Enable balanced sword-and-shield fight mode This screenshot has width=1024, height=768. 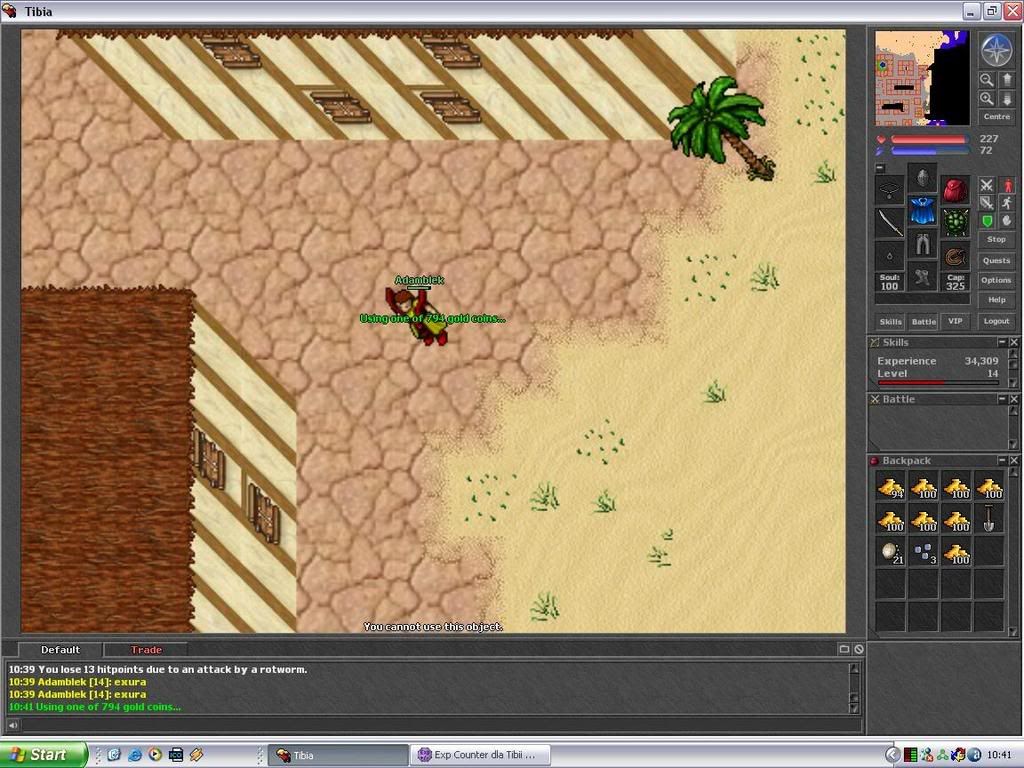click(987, 203)
